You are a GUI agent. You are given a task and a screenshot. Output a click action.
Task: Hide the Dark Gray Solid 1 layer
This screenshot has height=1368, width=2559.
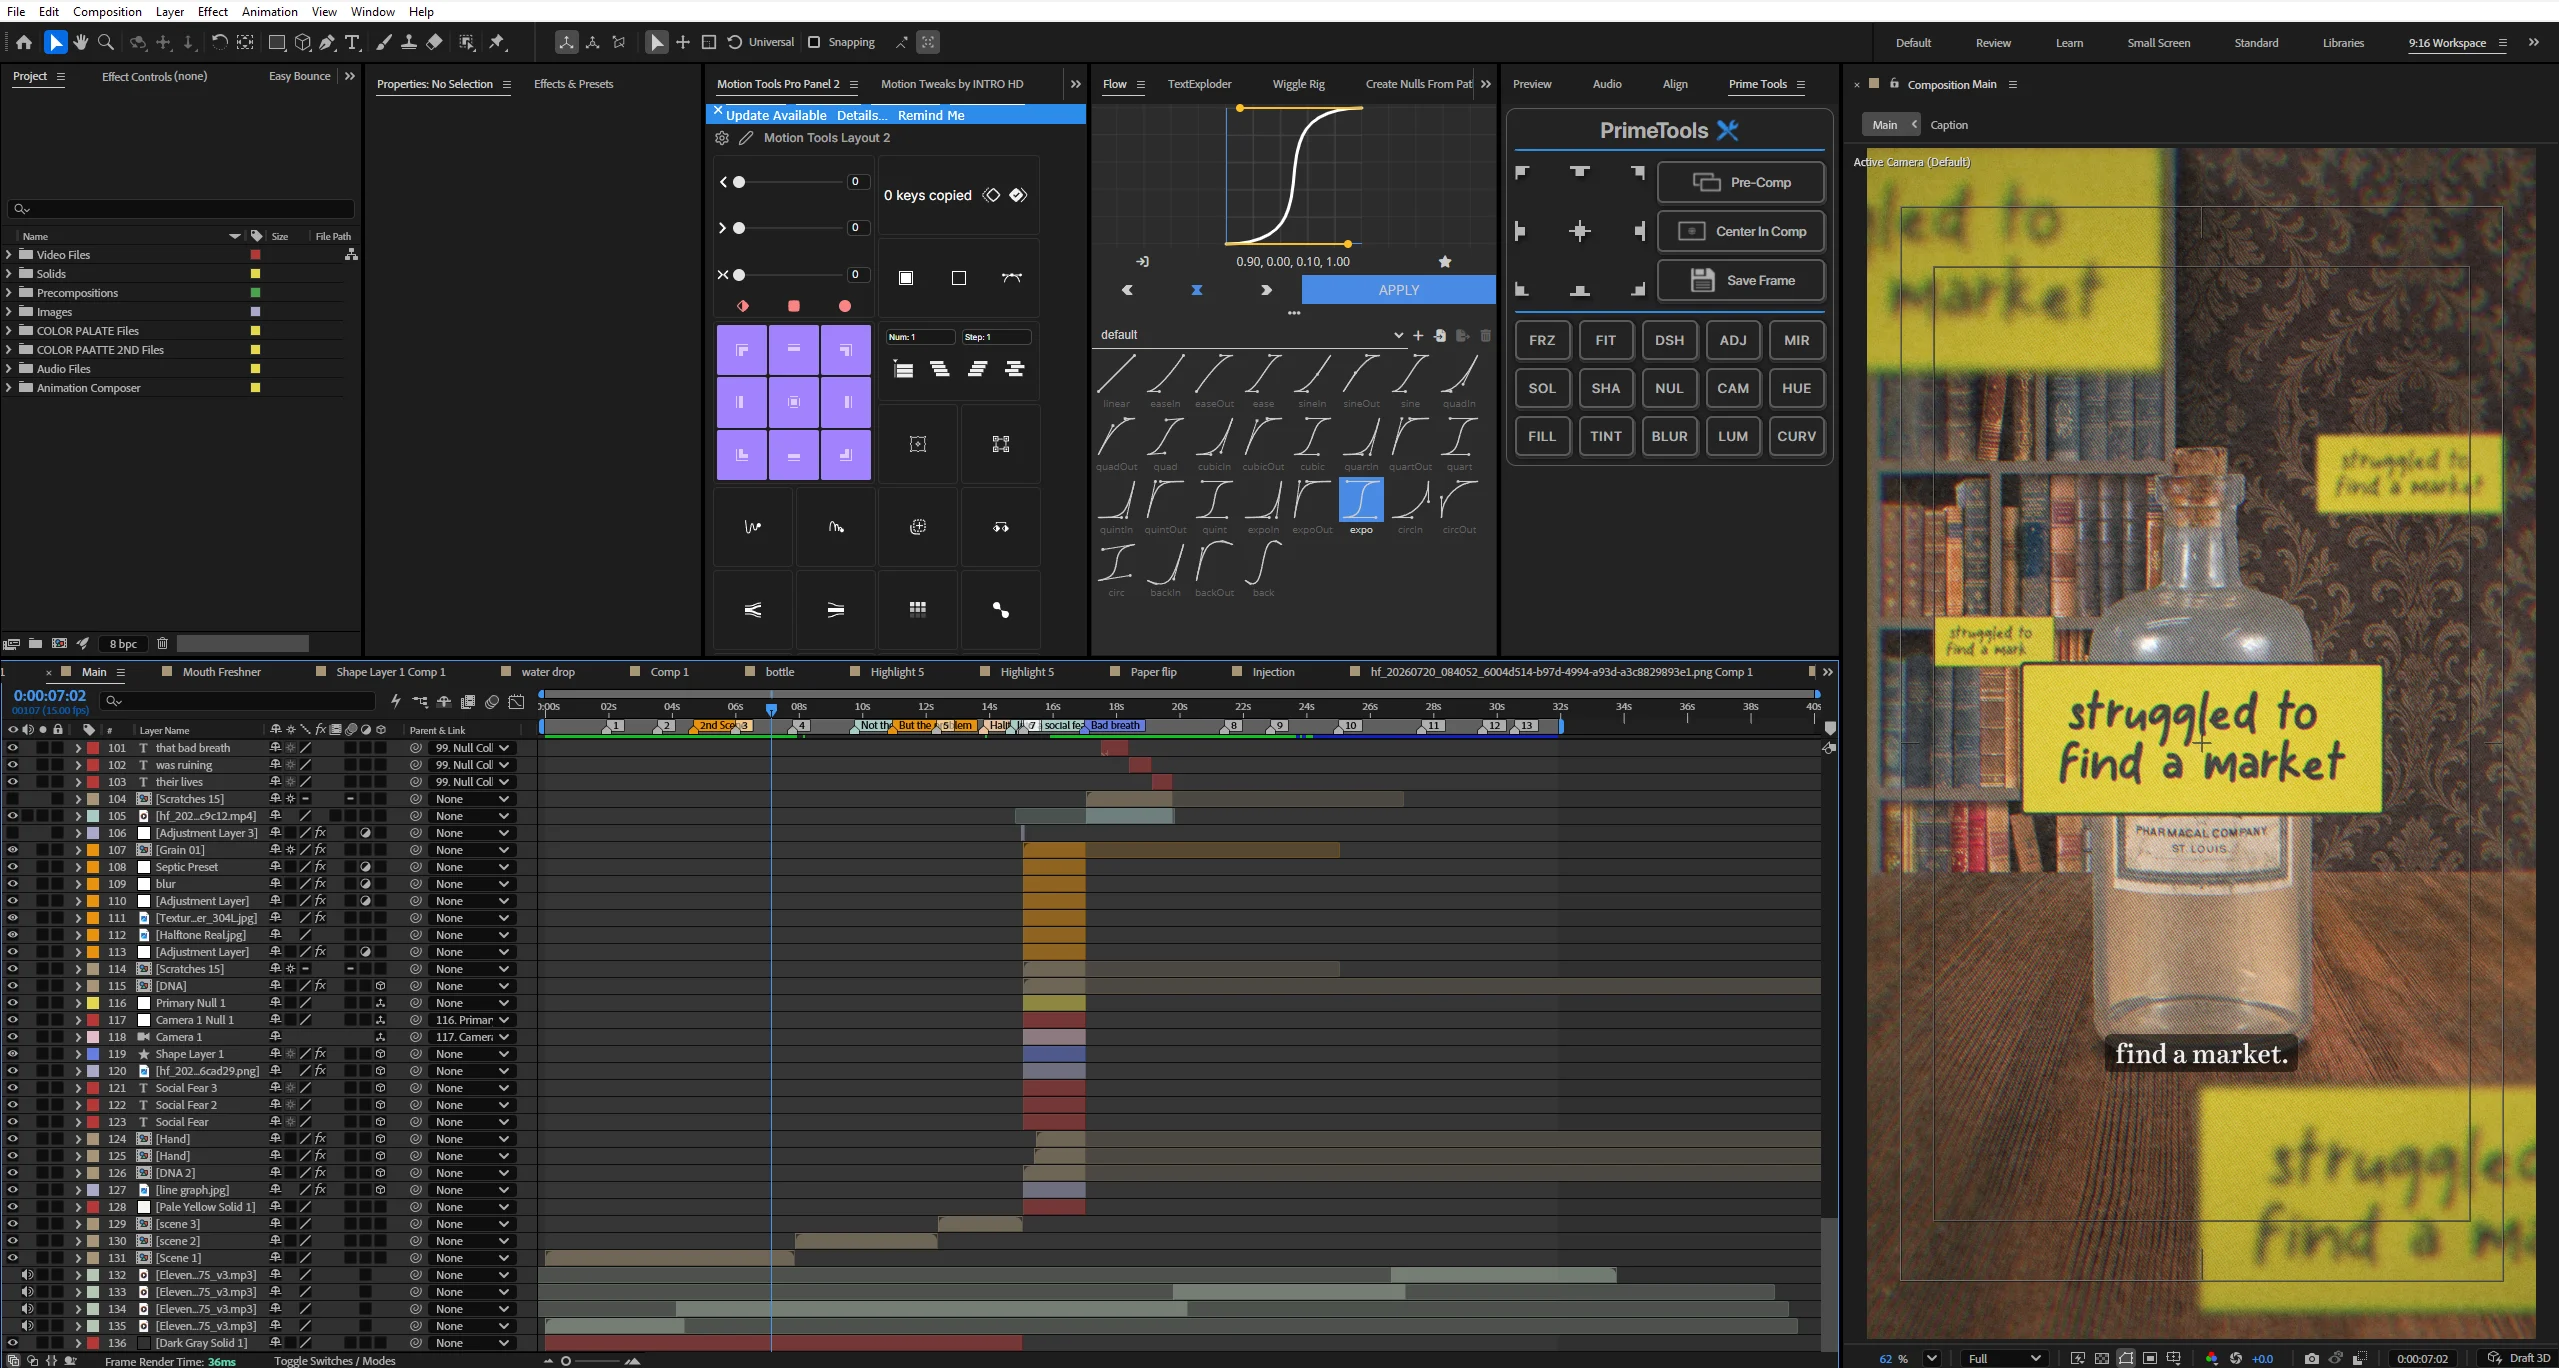tap(12, 1343)
